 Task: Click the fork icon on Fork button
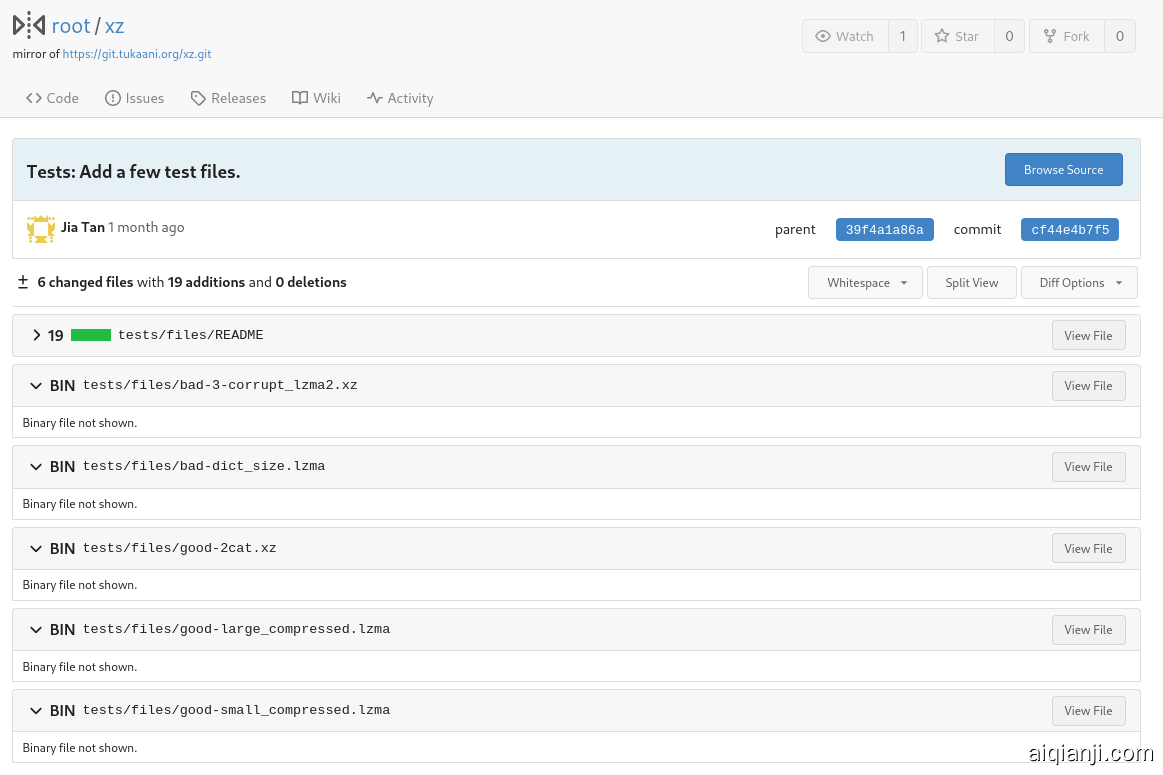(1049, 36)
